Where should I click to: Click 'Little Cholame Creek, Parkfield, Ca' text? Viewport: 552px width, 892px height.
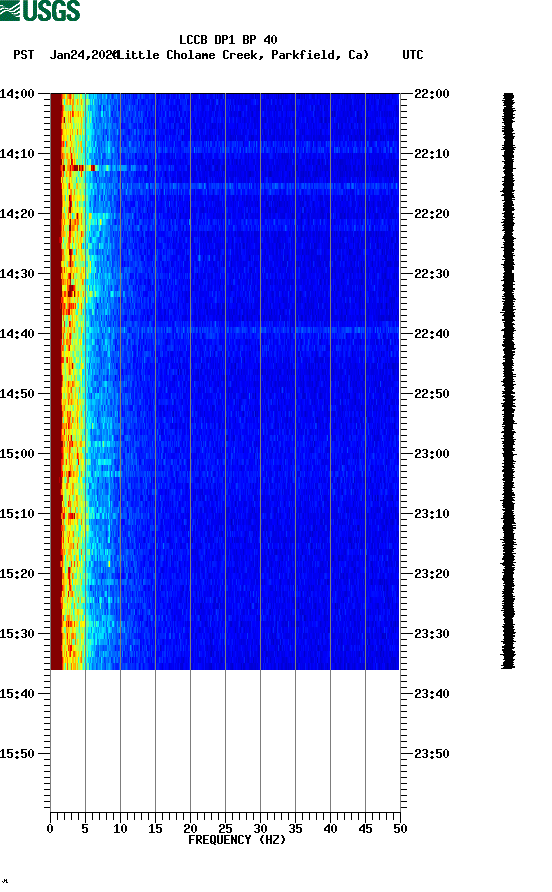point(242,55)
